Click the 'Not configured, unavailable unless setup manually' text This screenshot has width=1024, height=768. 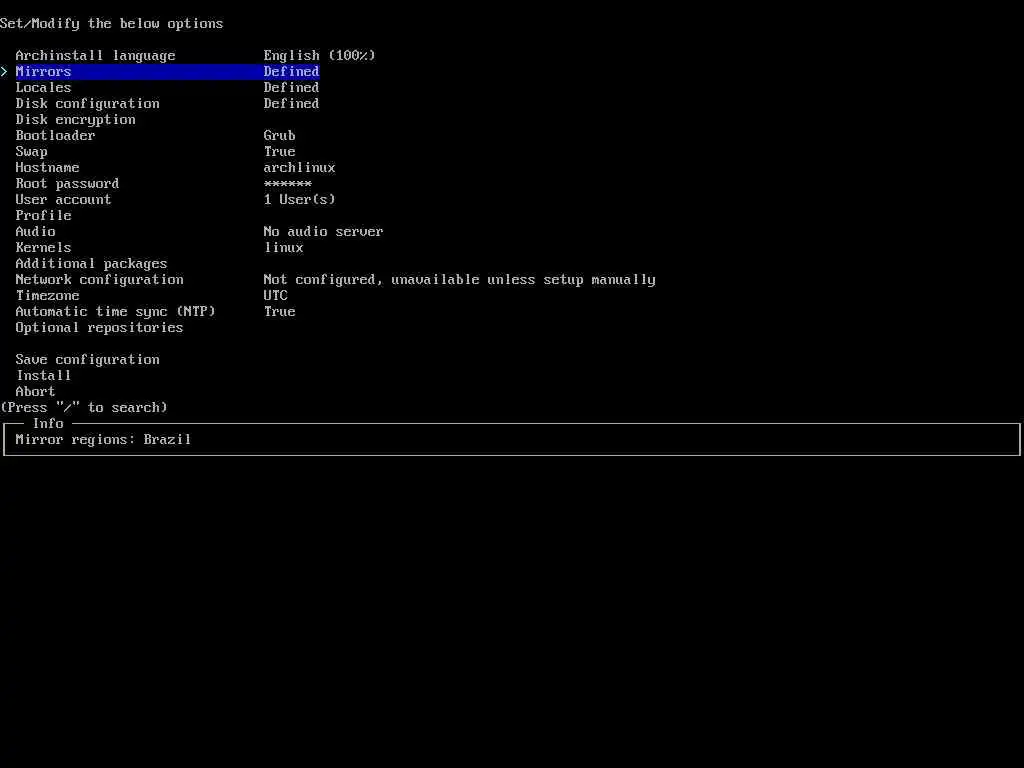tap(460, 280)
